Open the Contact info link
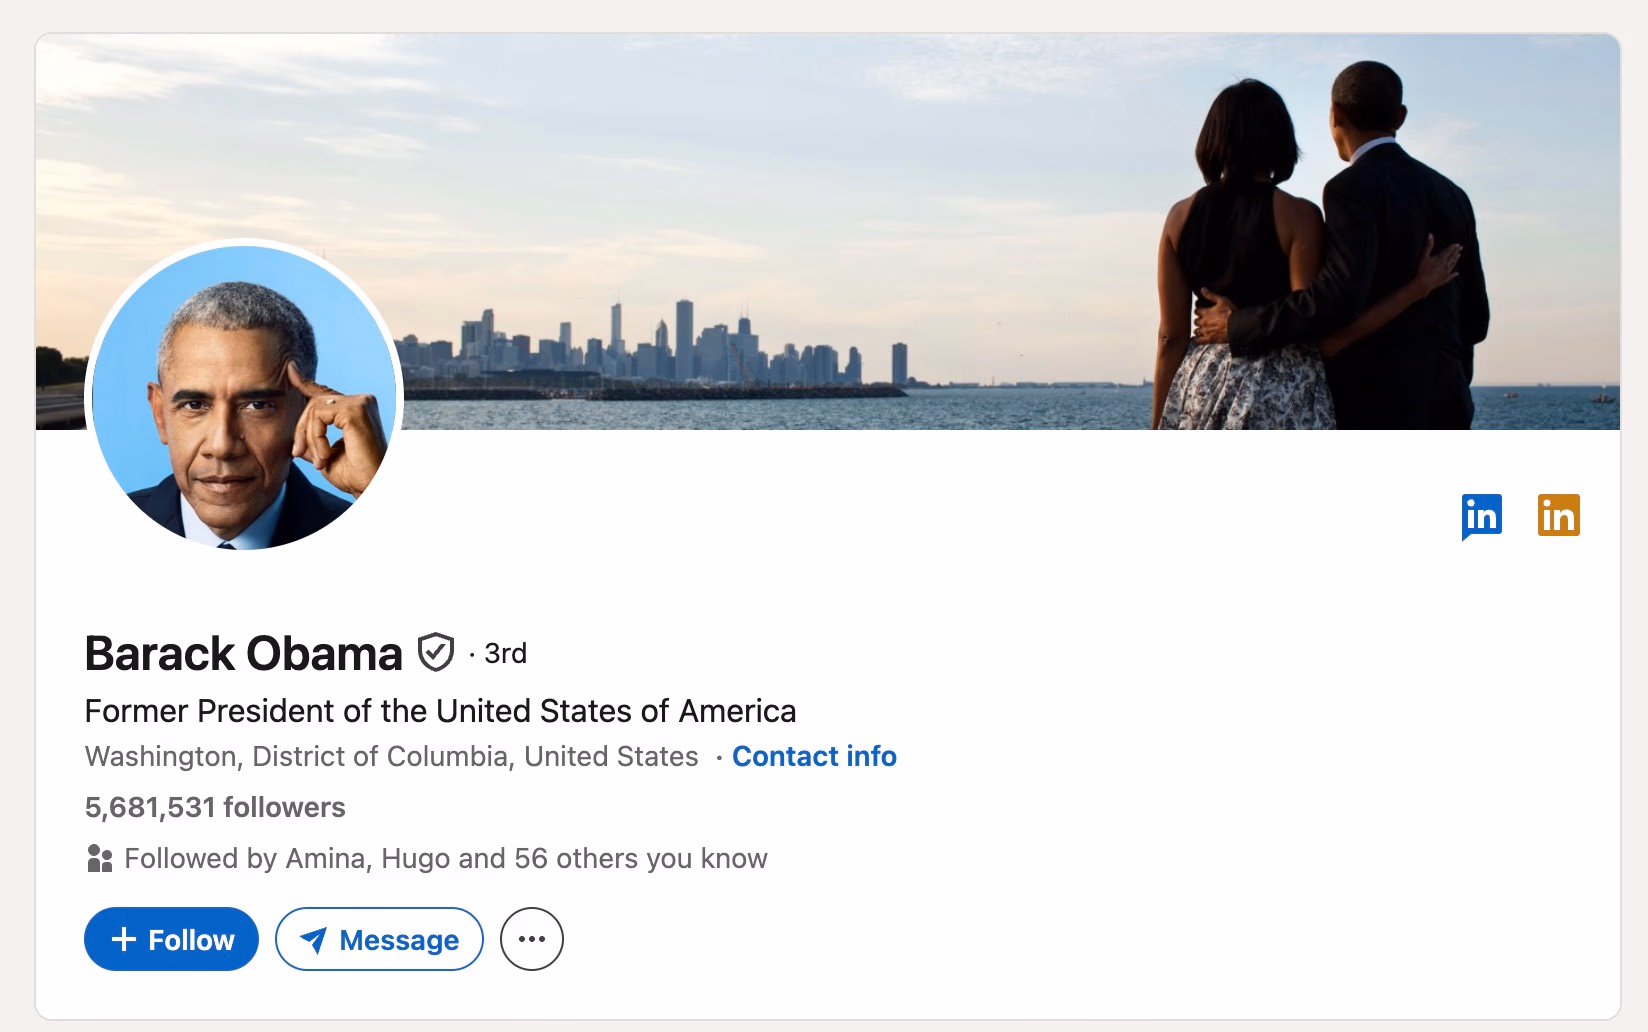Image resolution: width=1648 pixels, height=1032 pixels. pyautogui.click(x=814, y=756)
